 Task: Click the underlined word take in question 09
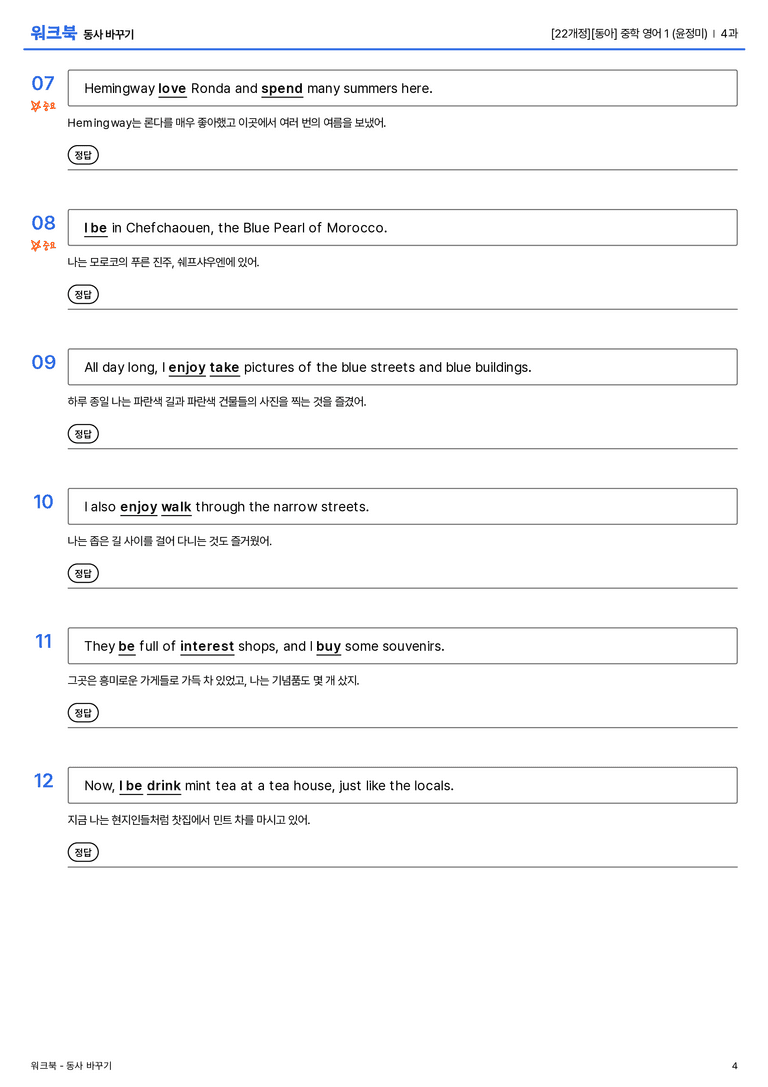(225, 367)
